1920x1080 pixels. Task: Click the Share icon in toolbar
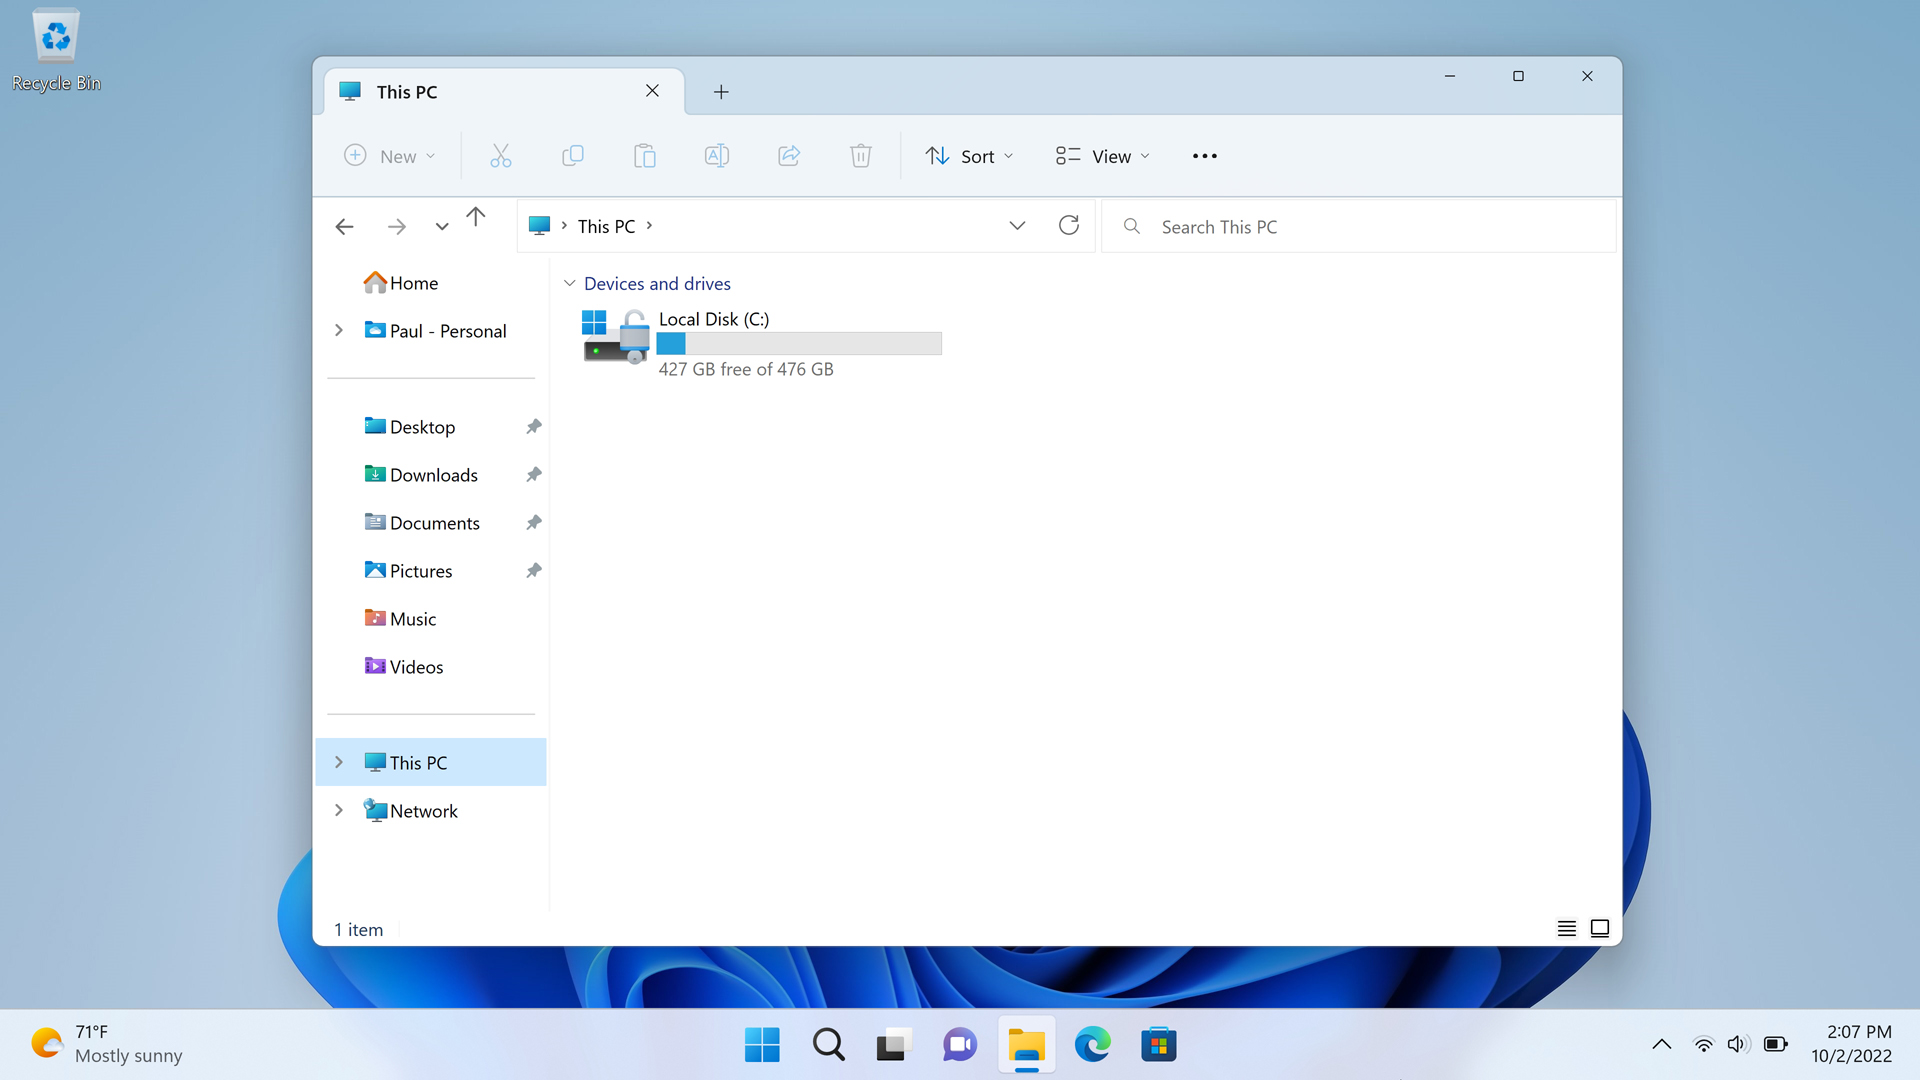789,156
